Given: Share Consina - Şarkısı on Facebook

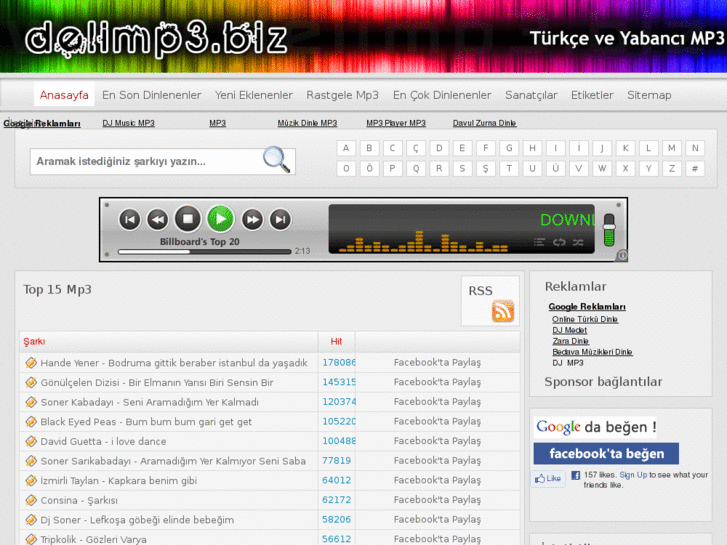Looking at the screenshot, I should coord(437,500).
